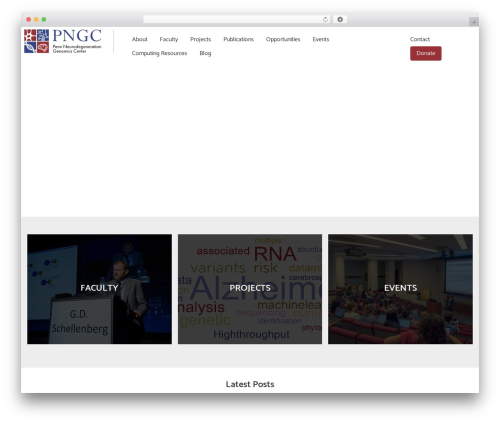Viewport: 500px width, 423px height.
Task: Open Computing Resources in navigation
Action: pyautogui.click(x=159, y=53)
